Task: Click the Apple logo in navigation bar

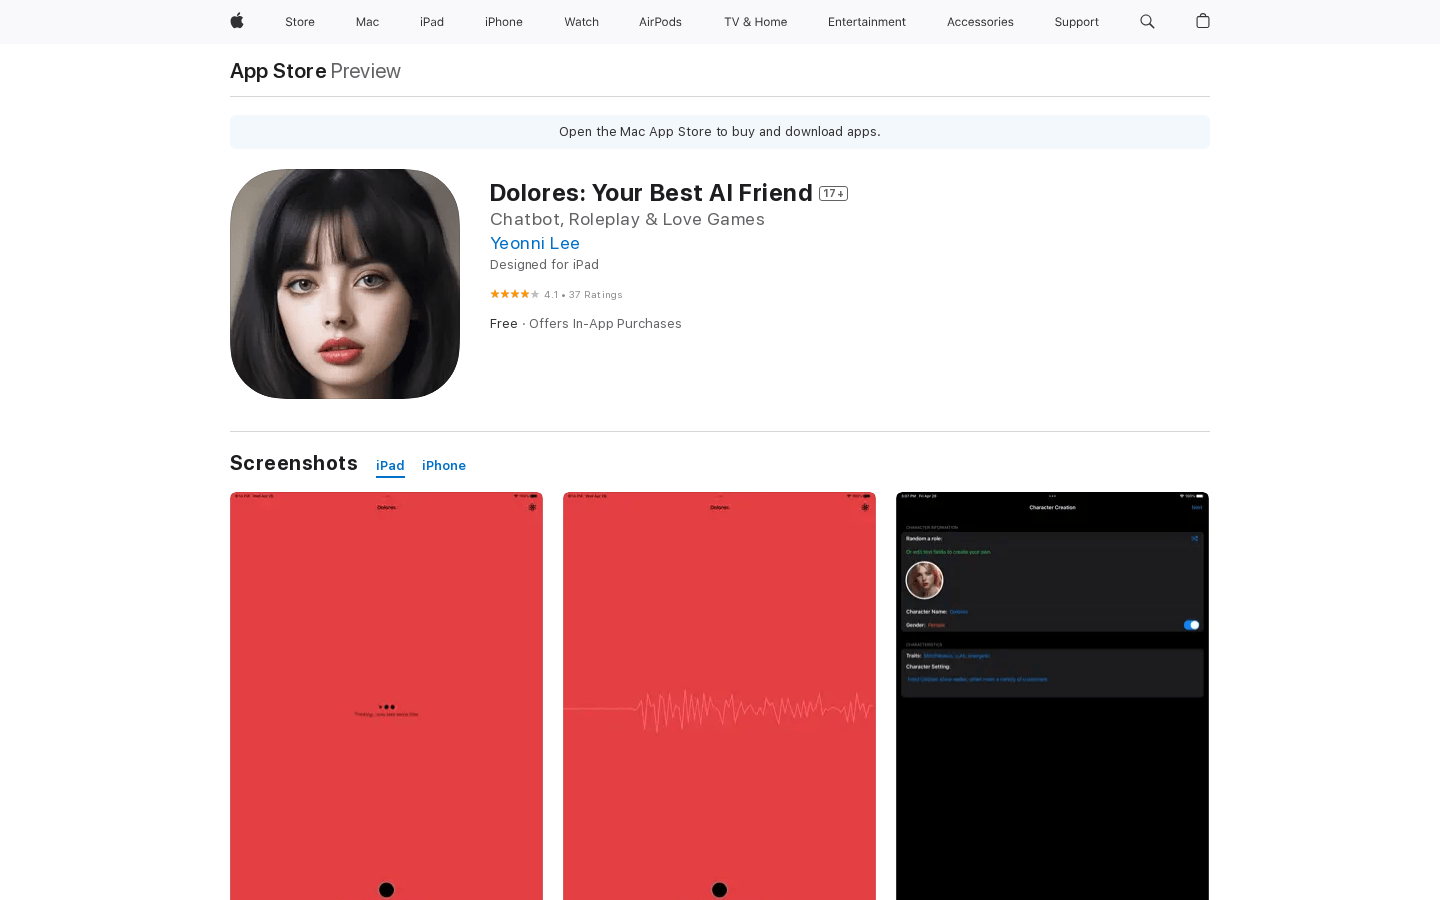Action: coord(237,21)
